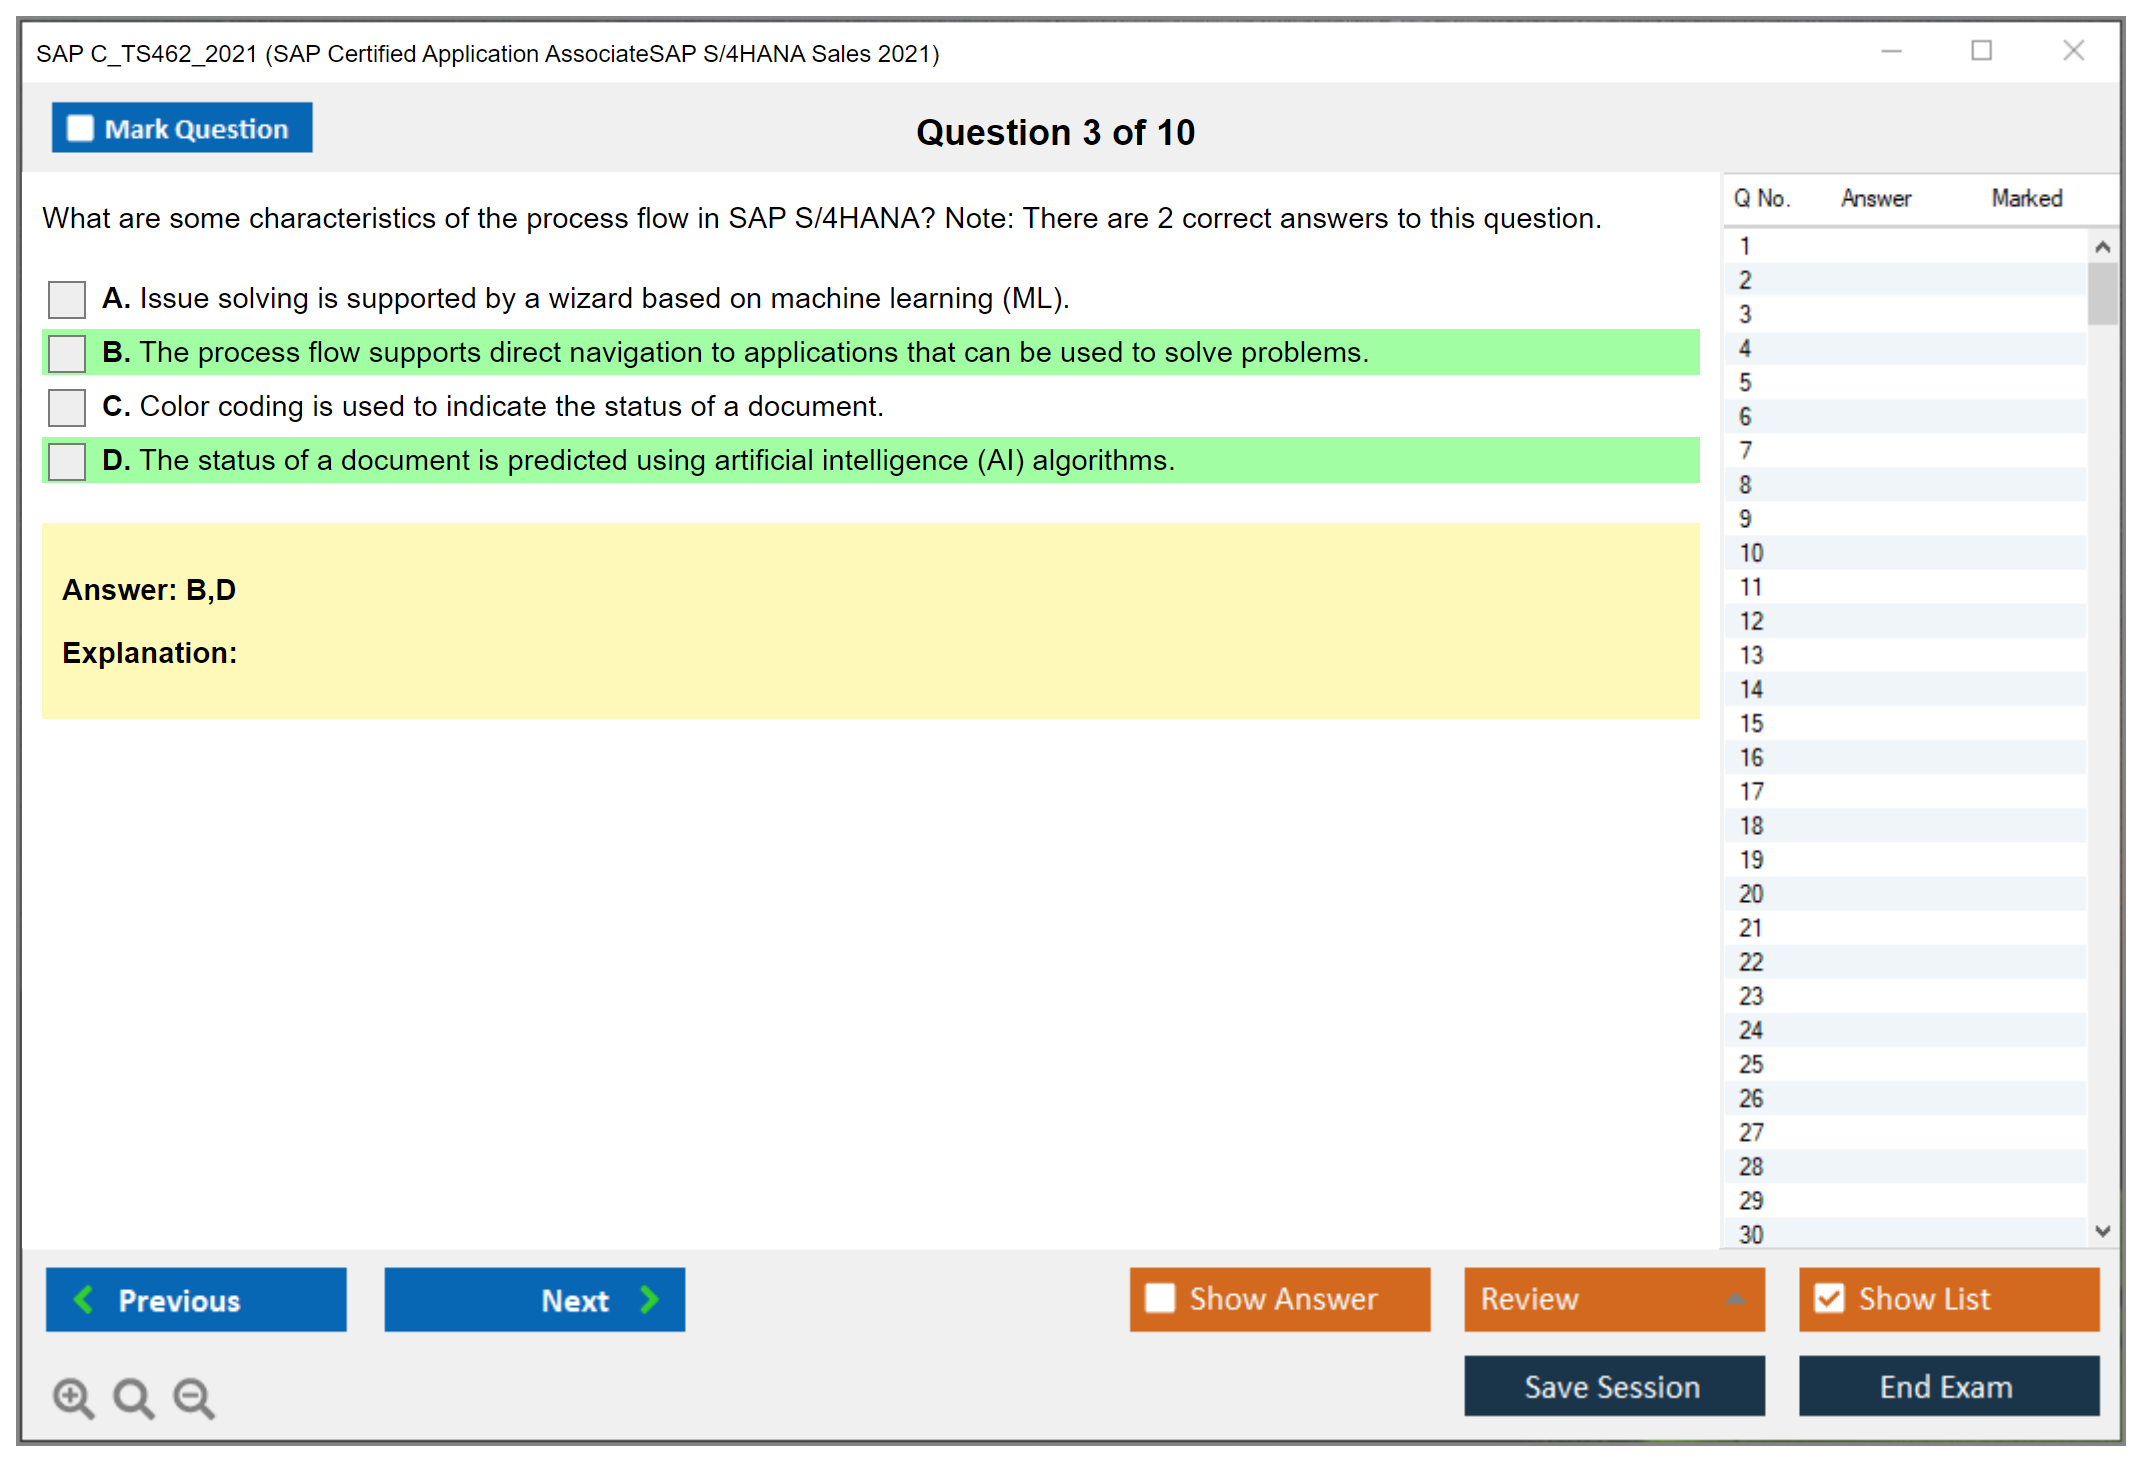Select the checkbox for answer option C
This screenshot has width=2150, height=1470.
point(67,407)
